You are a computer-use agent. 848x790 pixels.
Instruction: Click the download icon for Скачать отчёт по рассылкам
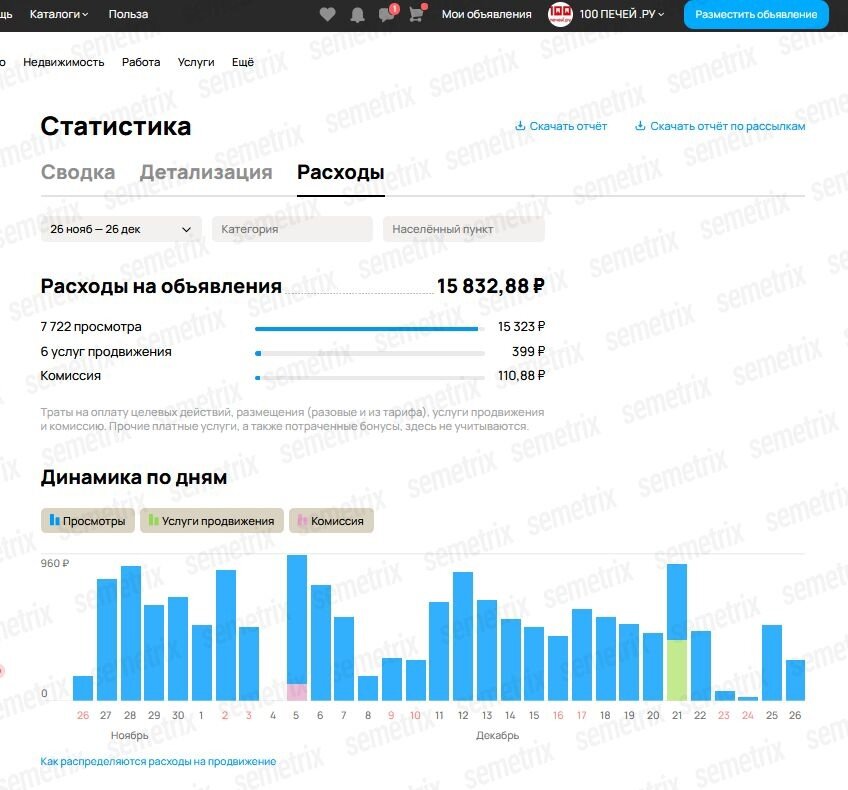pyautogui.click(x=639, y=126)
